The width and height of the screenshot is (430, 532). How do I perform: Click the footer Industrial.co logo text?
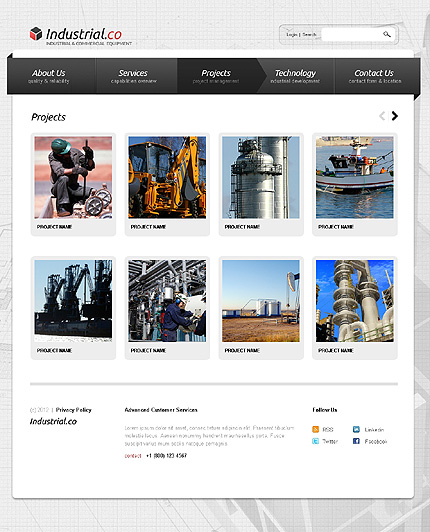coord(53,421)
